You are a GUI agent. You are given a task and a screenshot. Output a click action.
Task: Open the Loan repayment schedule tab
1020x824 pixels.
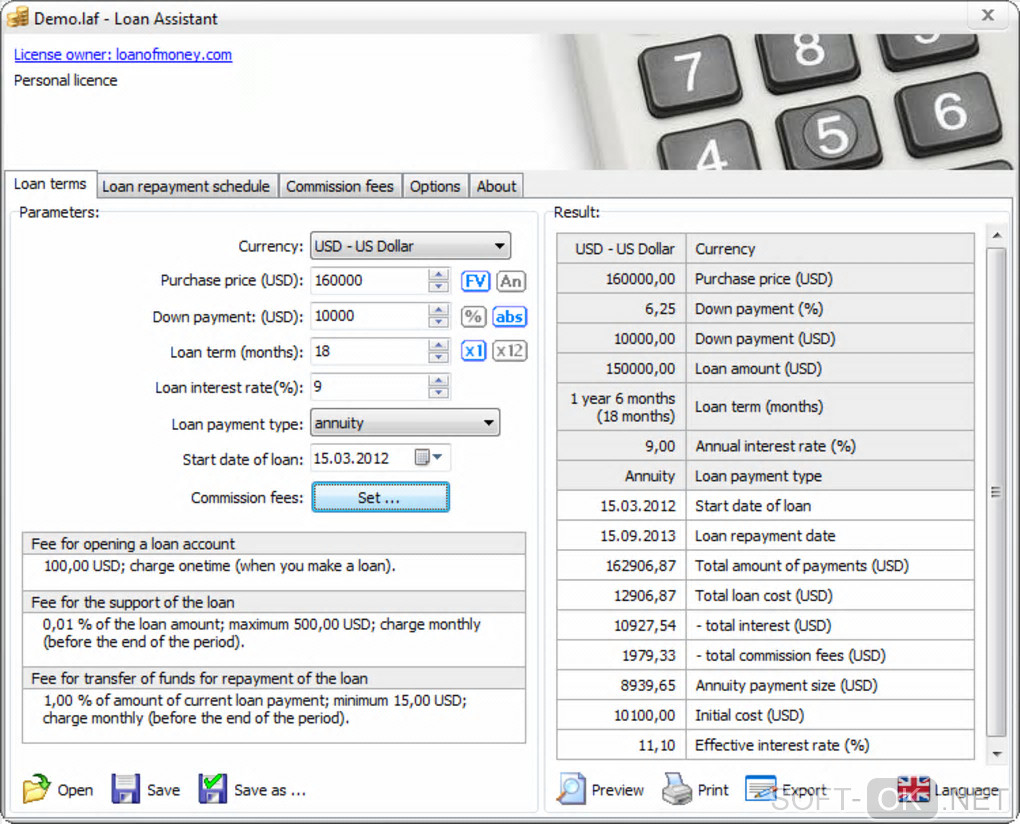[x=186, y=187]
